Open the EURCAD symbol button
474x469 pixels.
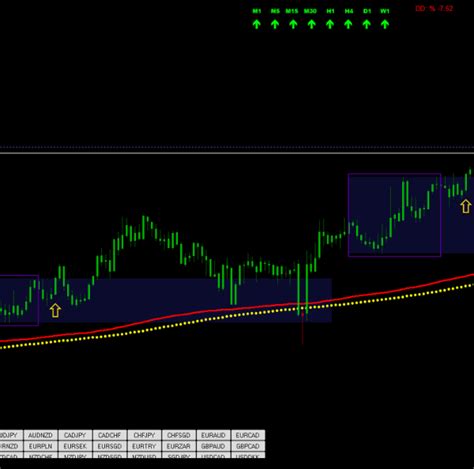click(x=248, y=435)
